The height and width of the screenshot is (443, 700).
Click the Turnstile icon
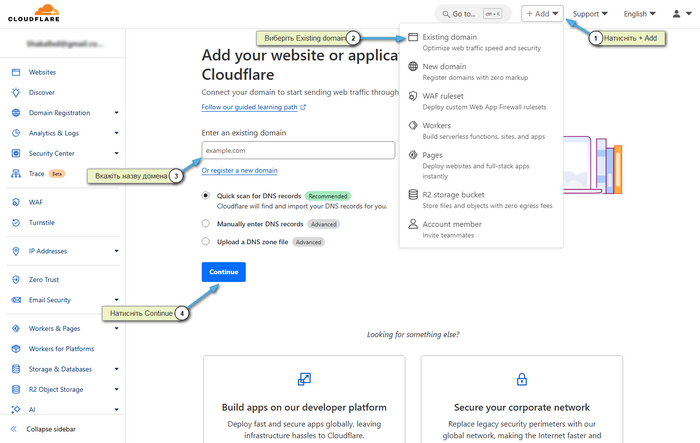[16, 222]
